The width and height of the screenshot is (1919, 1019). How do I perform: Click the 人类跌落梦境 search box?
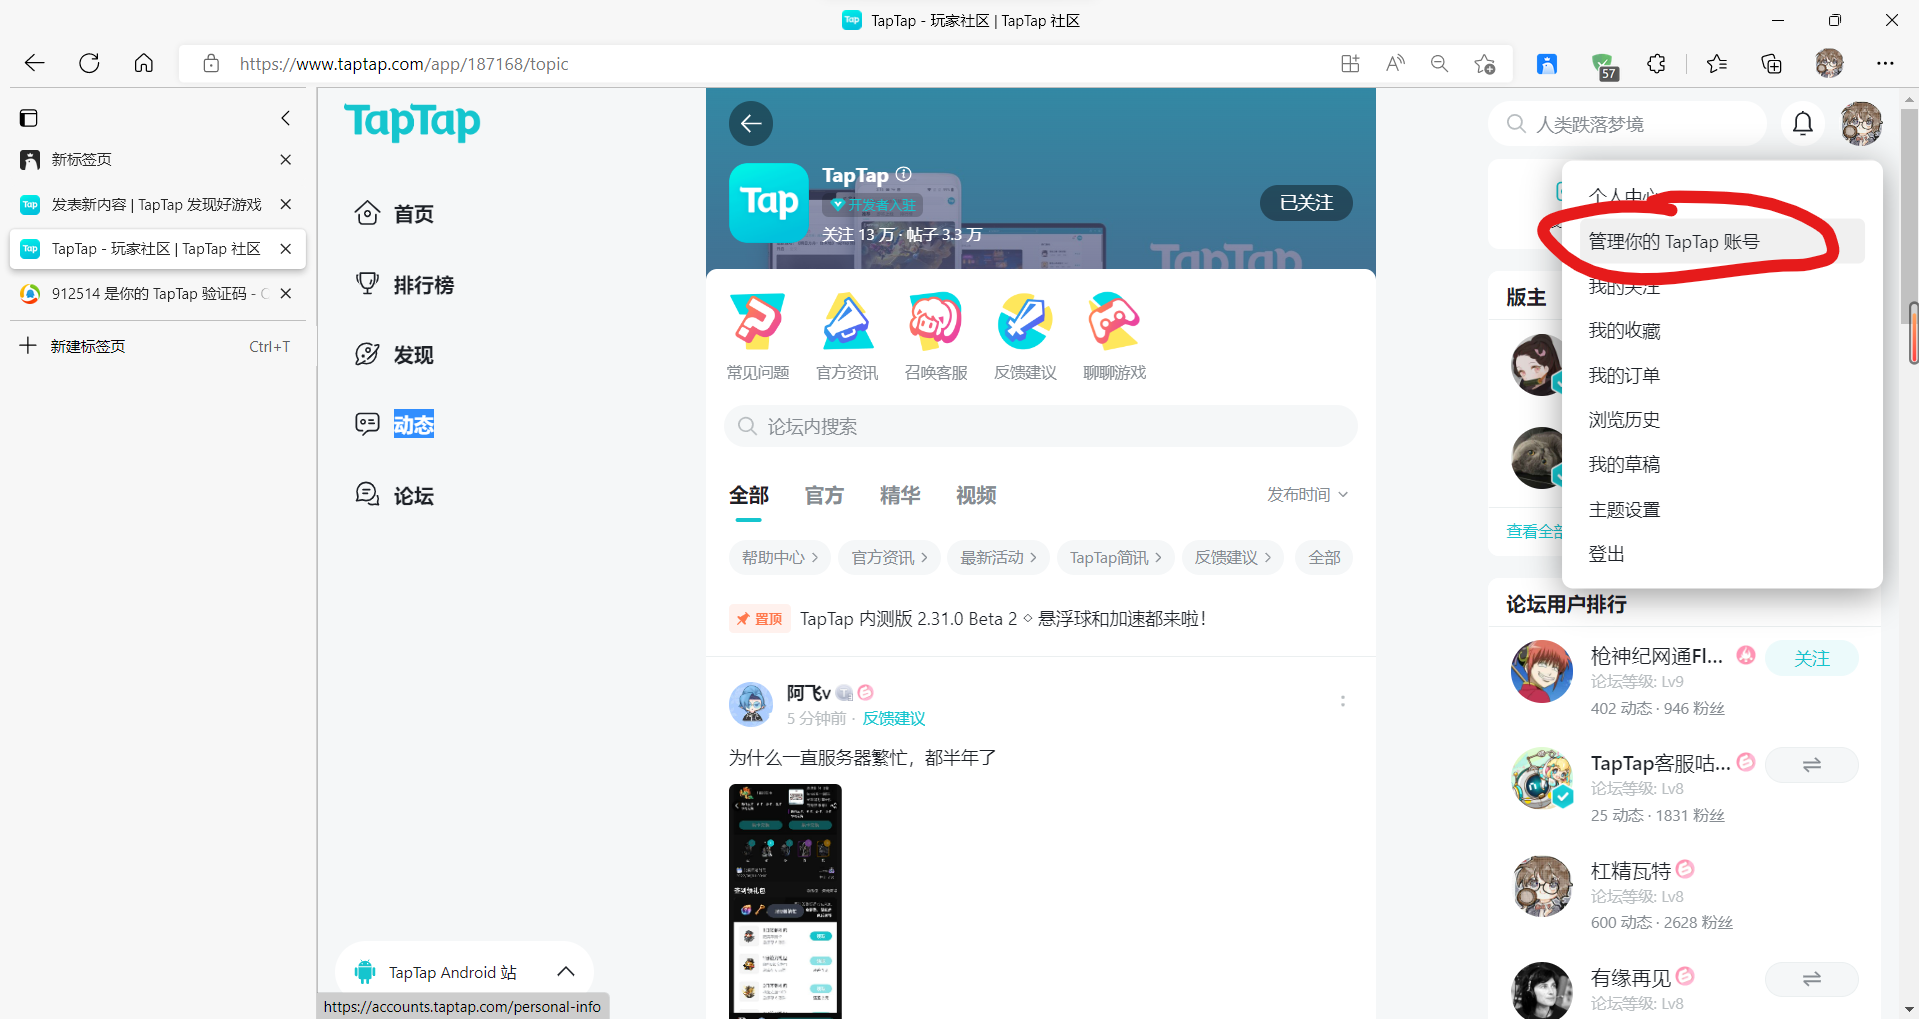1628,124
